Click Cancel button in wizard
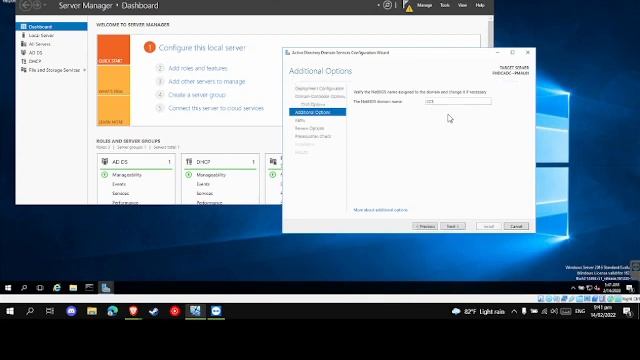640x360 pixels. click(x=516, y=226)
